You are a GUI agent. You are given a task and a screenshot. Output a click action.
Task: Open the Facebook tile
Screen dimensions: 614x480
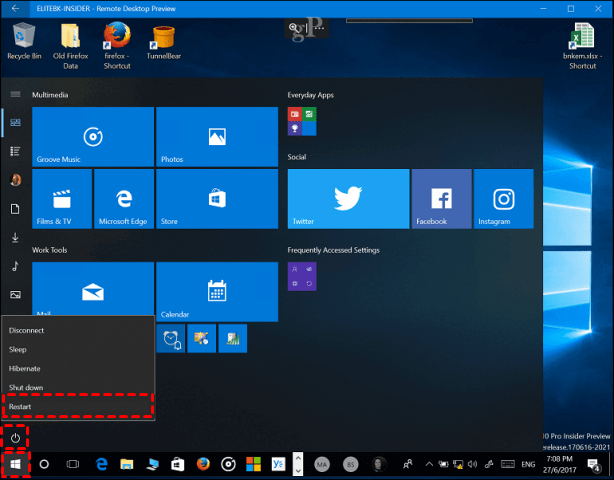pyautogui.click(x=441, y=199)
